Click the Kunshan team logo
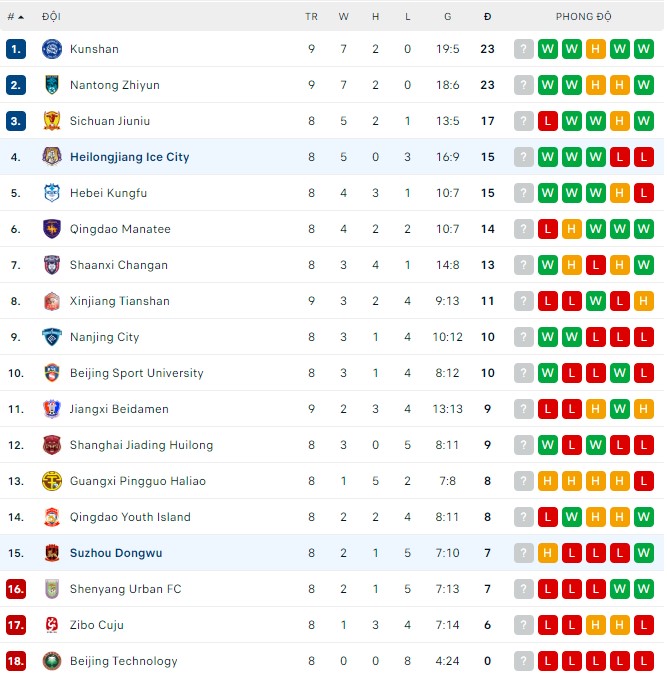The height and width of the screenshot is (673, 667). click(x=52, y=49)
